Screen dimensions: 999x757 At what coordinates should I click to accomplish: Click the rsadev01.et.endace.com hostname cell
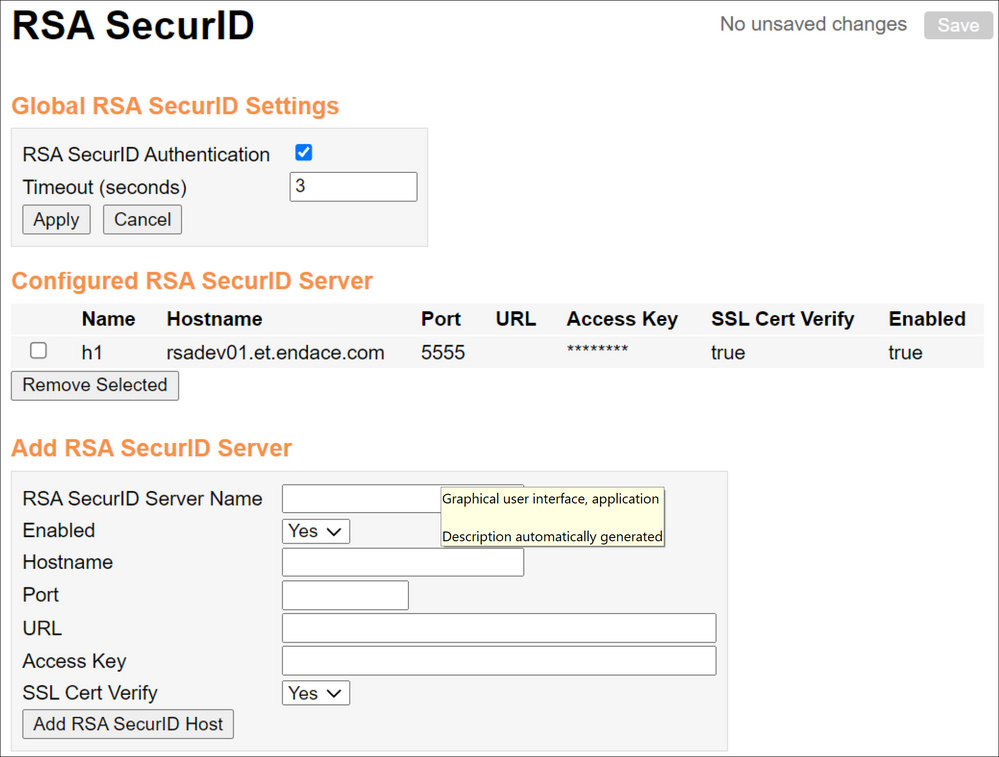tap(275, 352)
